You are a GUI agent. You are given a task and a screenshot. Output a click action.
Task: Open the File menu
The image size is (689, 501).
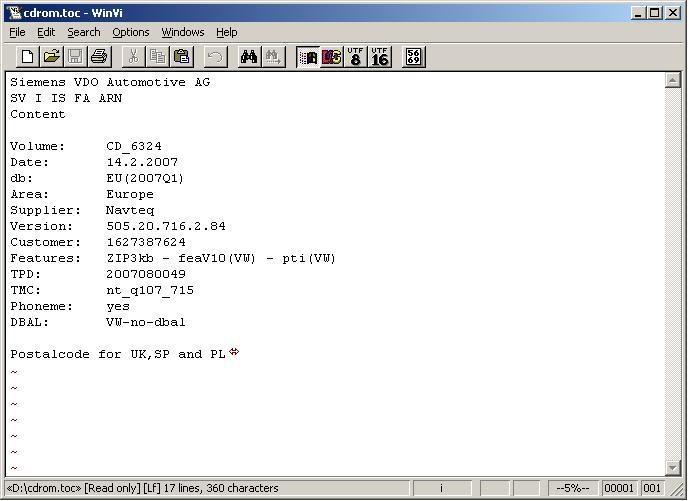coord(17,32)
